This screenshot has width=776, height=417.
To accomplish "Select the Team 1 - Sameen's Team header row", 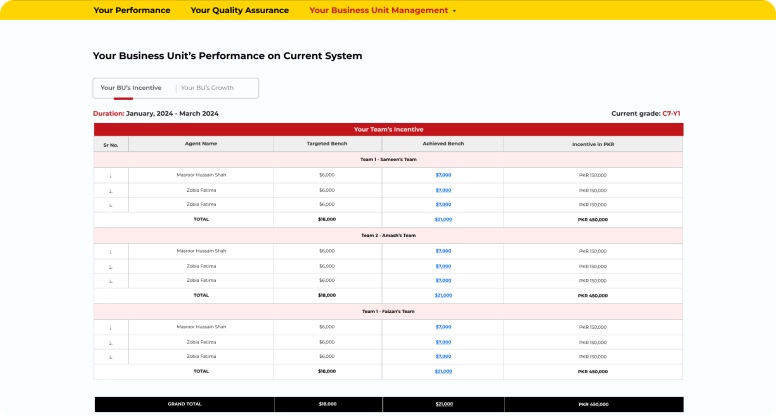I will 388,159.
